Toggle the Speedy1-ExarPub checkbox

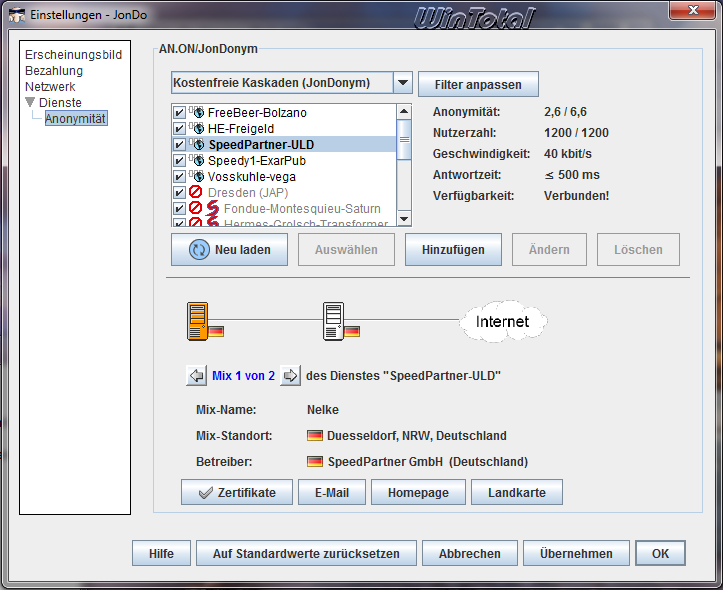pos(179,161)
